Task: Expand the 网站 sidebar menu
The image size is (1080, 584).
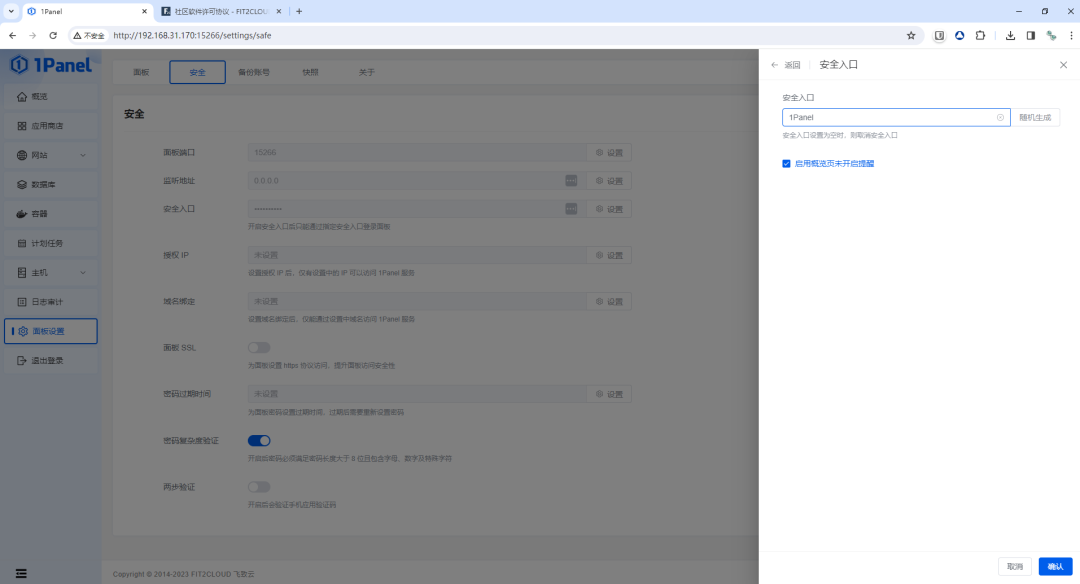Action: pos(45,155)
